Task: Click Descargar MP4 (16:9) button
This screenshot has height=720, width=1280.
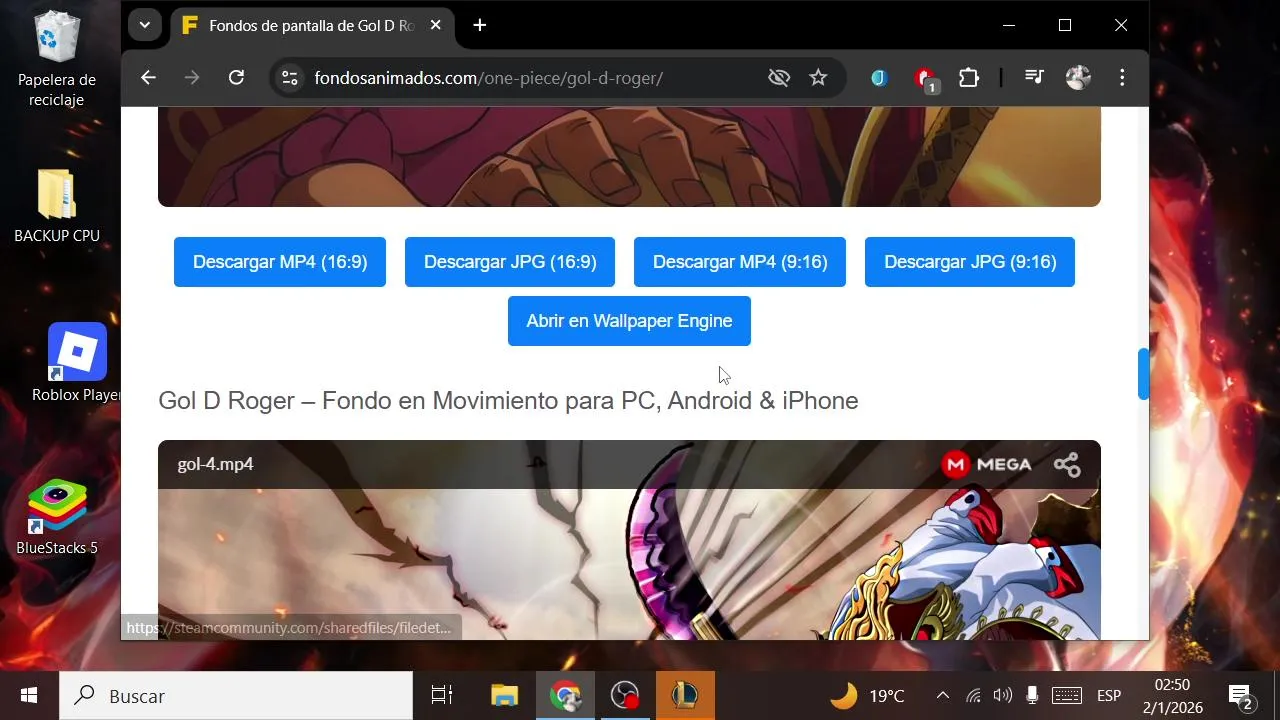Action: point(280,262)
